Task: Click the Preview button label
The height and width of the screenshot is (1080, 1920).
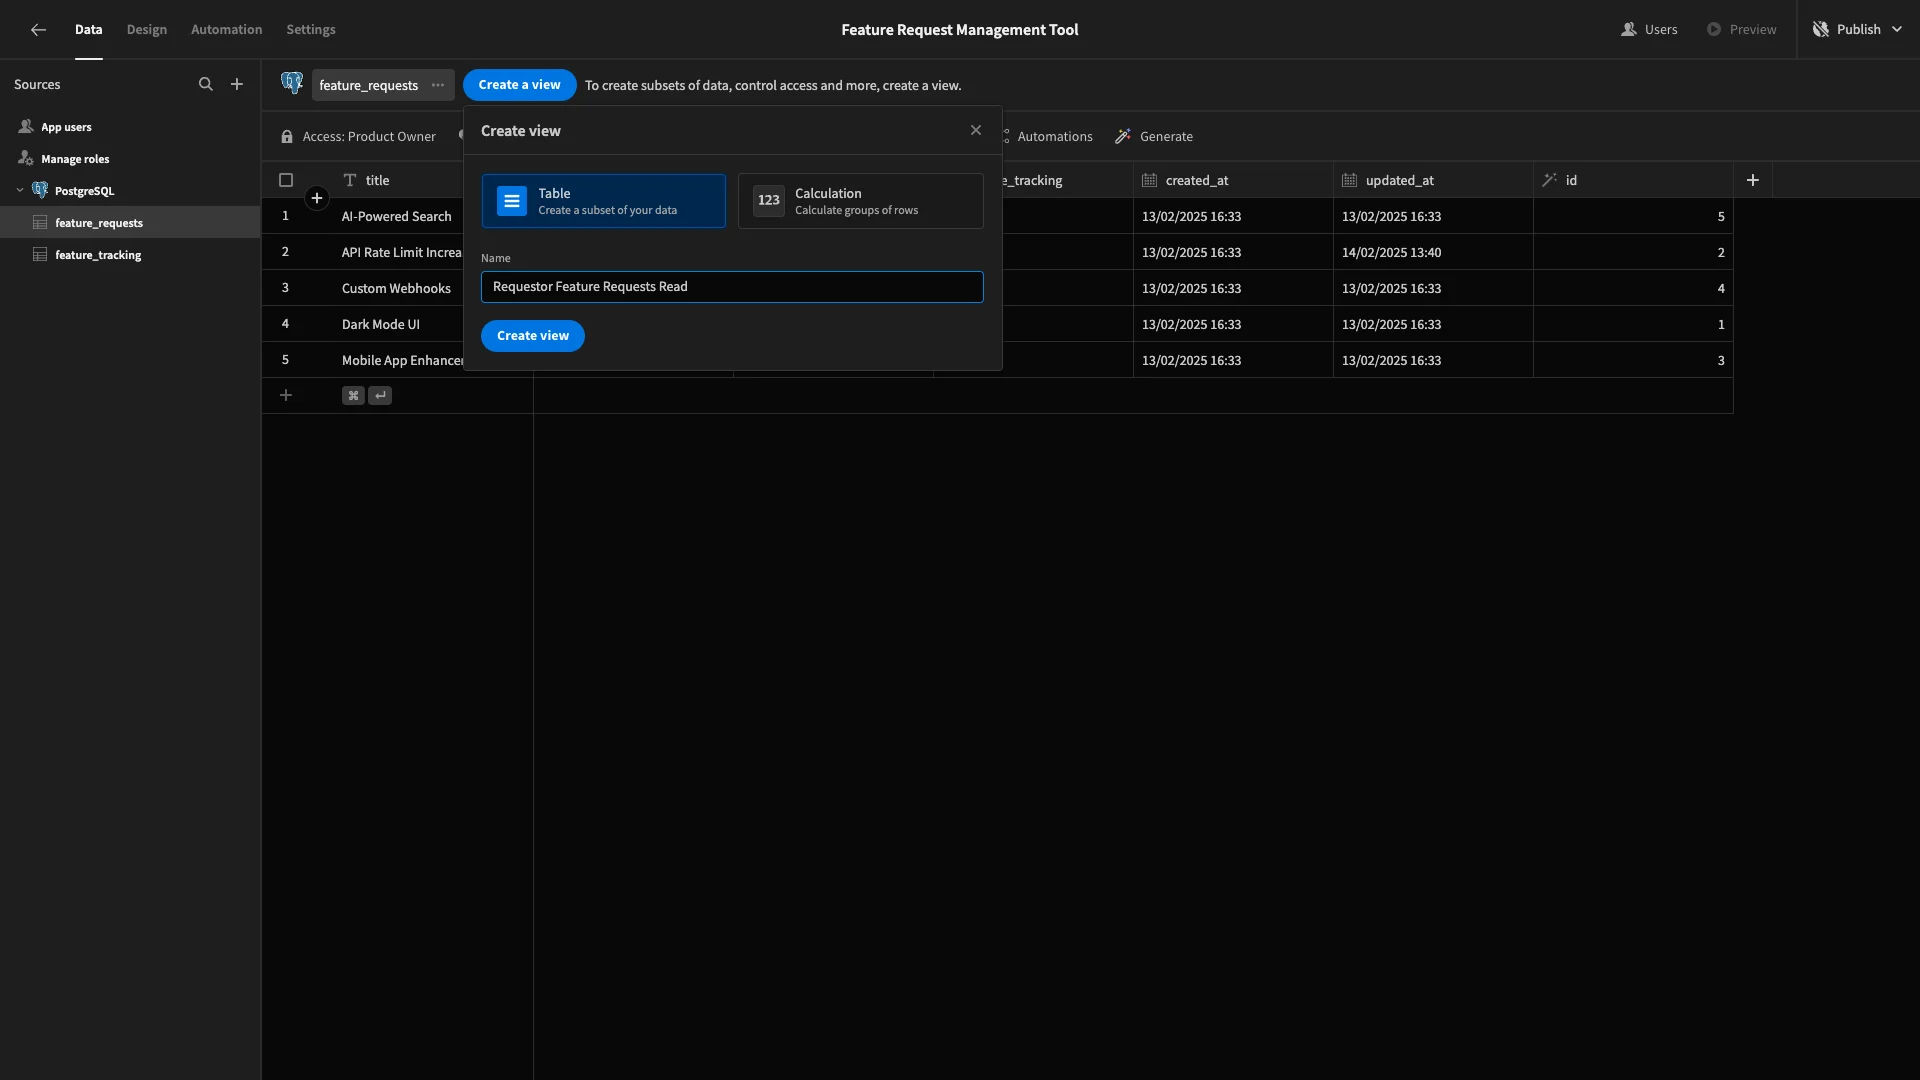Action: [1753, 30]
